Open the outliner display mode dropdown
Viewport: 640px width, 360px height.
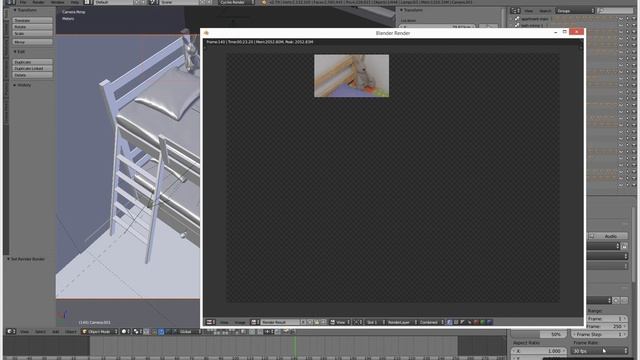click(x=574, y=11)
